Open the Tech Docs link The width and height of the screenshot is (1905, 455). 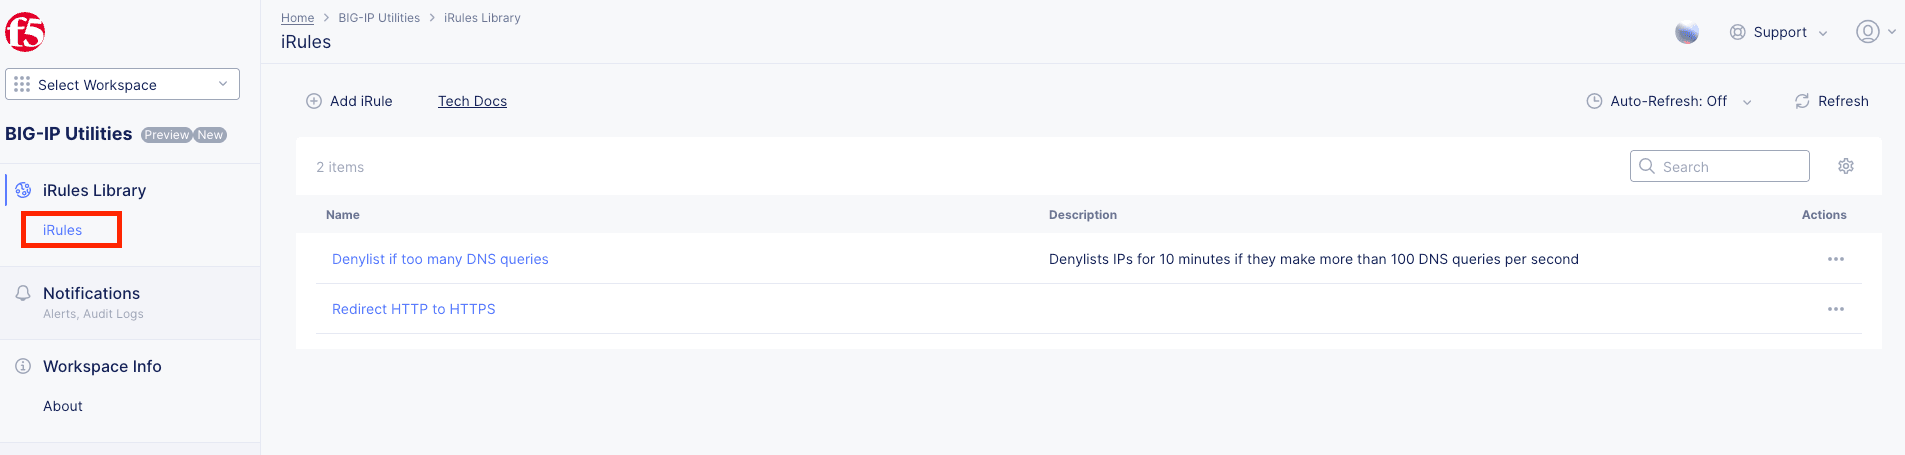472,101
